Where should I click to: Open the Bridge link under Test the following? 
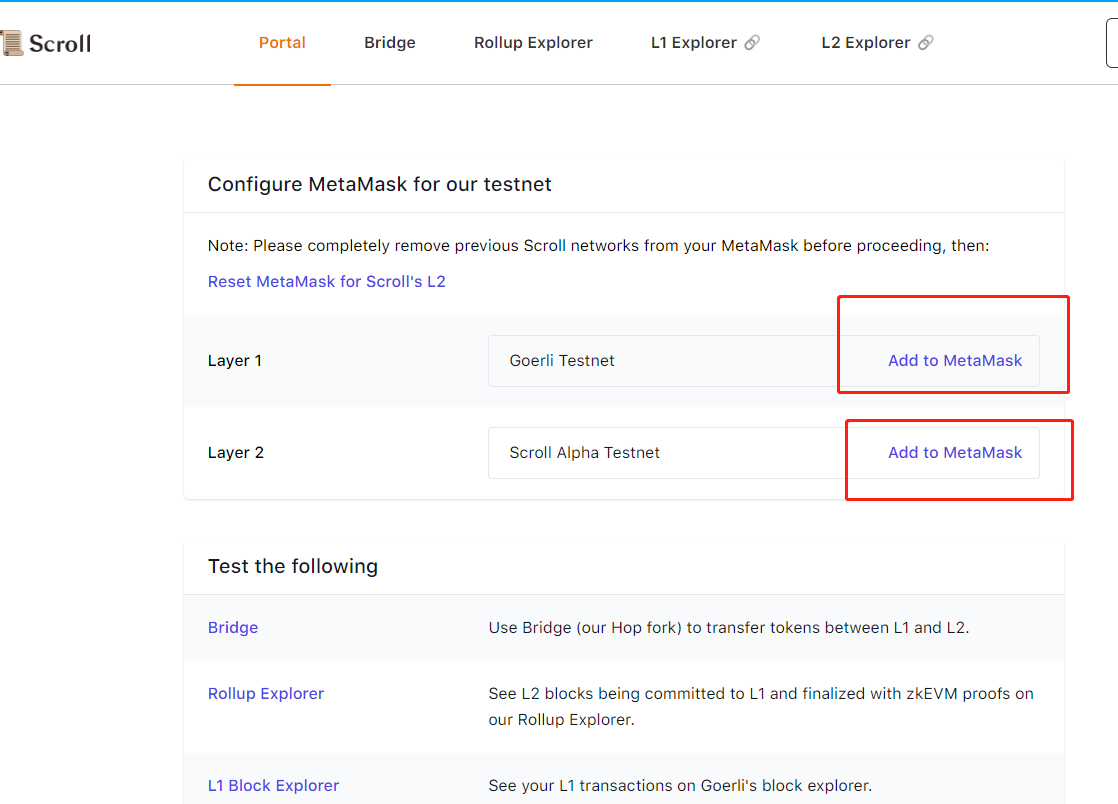(x=232, y=628)
